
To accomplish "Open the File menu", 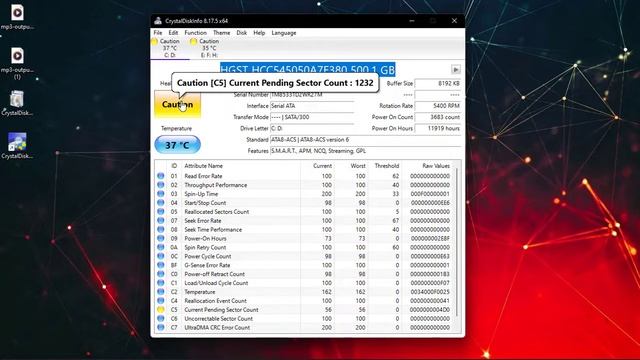I will click(158, 33).
